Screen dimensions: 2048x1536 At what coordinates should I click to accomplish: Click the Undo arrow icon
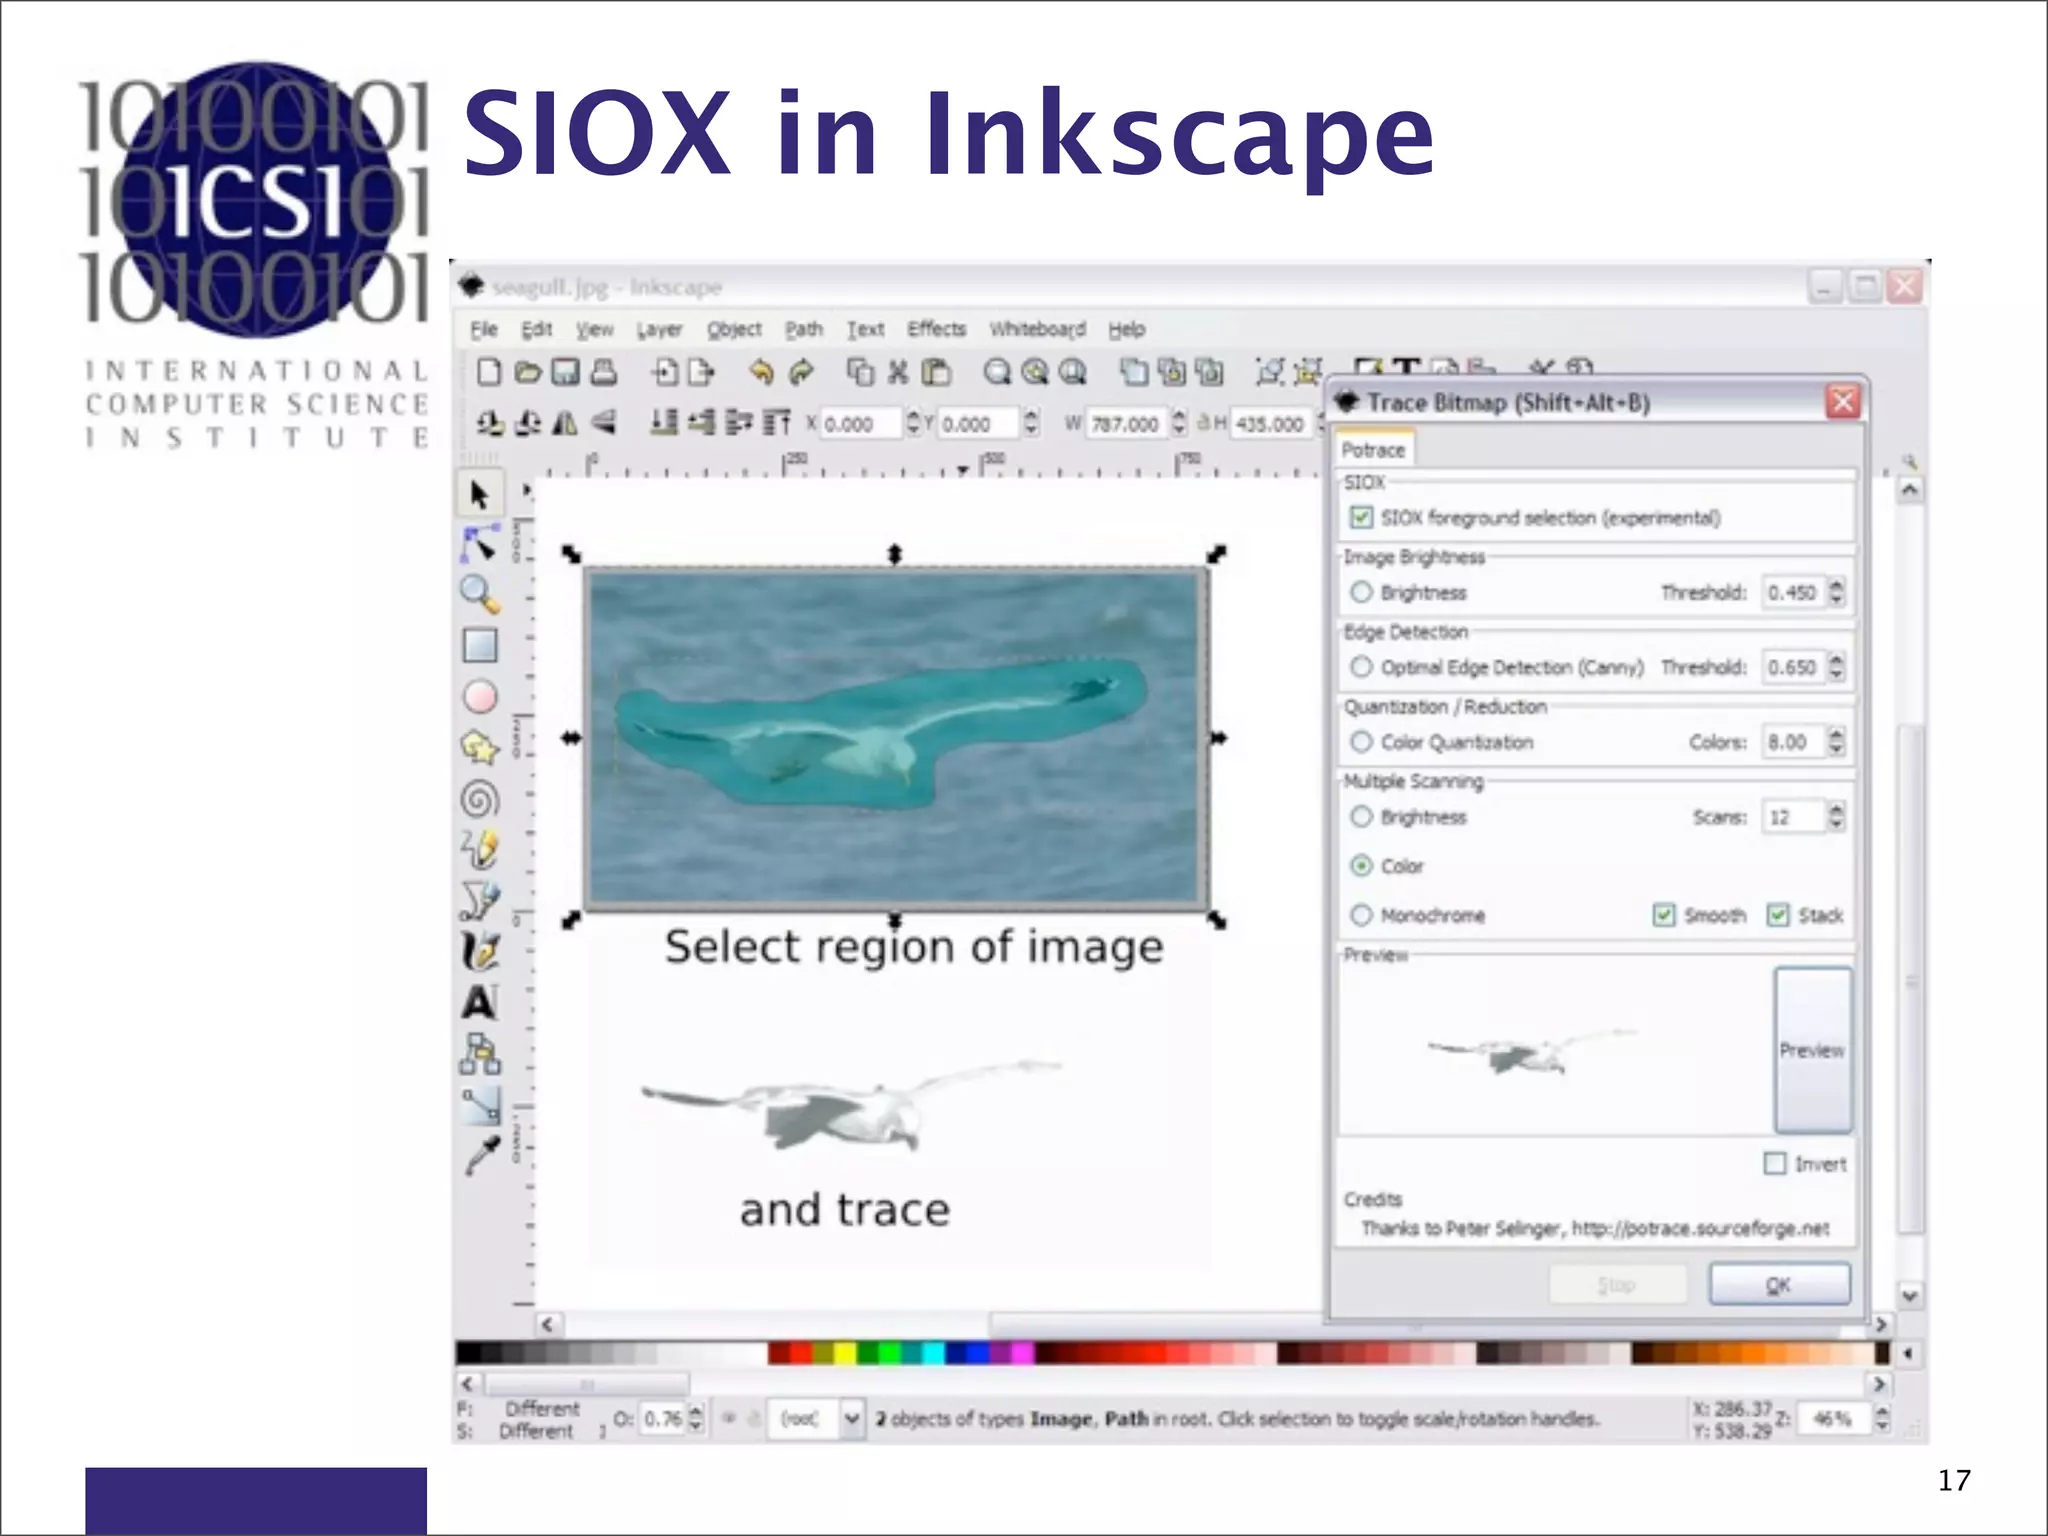pos(761,372)
